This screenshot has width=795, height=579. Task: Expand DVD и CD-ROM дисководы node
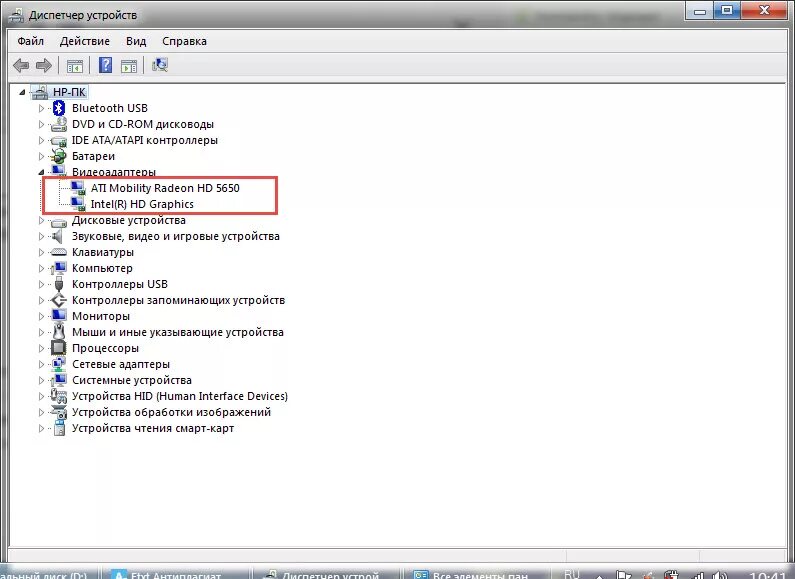42,124
